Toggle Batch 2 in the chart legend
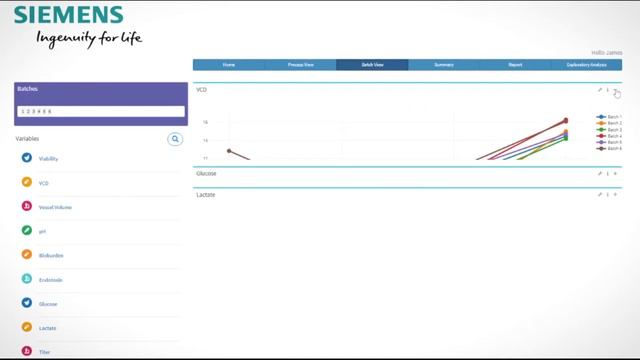The height and width of the screenshot is (360, 640). pos(609,123)
